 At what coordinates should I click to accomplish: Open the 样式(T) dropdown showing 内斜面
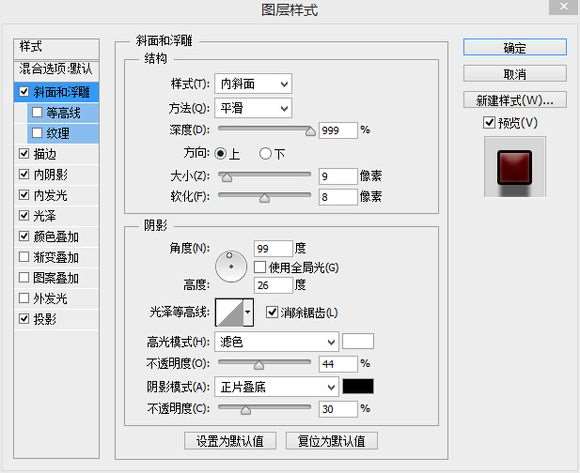(x=253, y=84)
